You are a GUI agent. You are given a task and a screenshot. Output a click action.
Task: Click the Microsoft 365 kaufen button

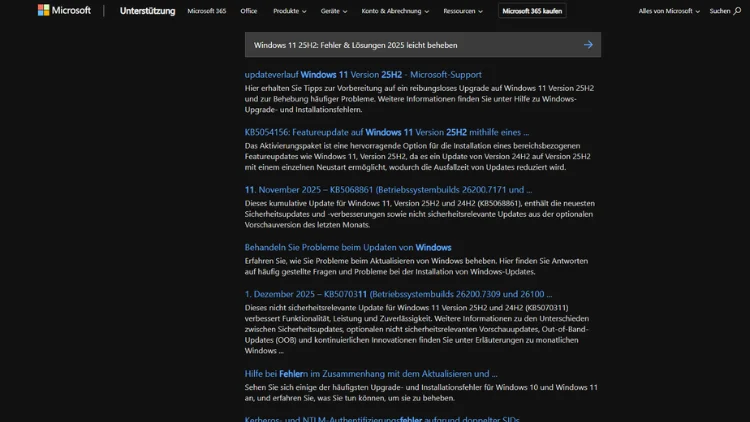532,11
